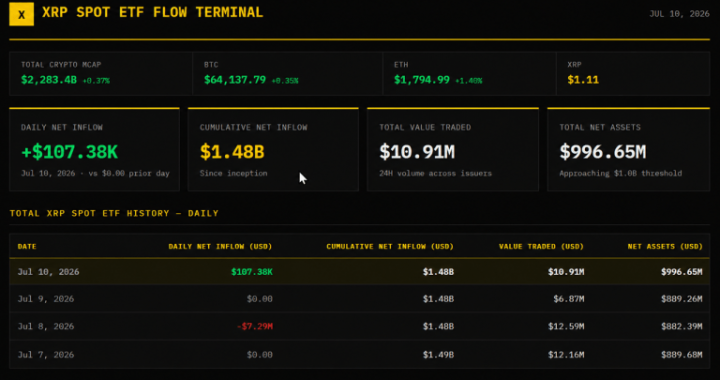Sort by Cumulative Net Inflow (USD) column
The image size is (720, 380).
[390, 246]
